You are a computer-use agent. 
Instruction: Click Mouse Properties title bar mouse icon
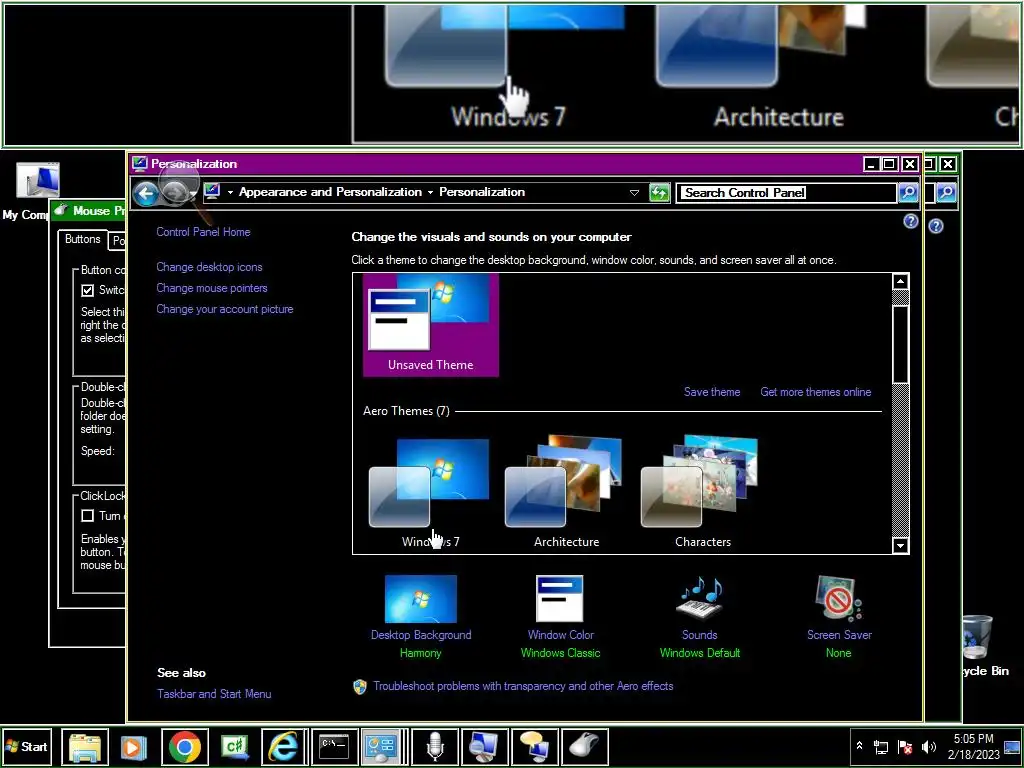61,210
